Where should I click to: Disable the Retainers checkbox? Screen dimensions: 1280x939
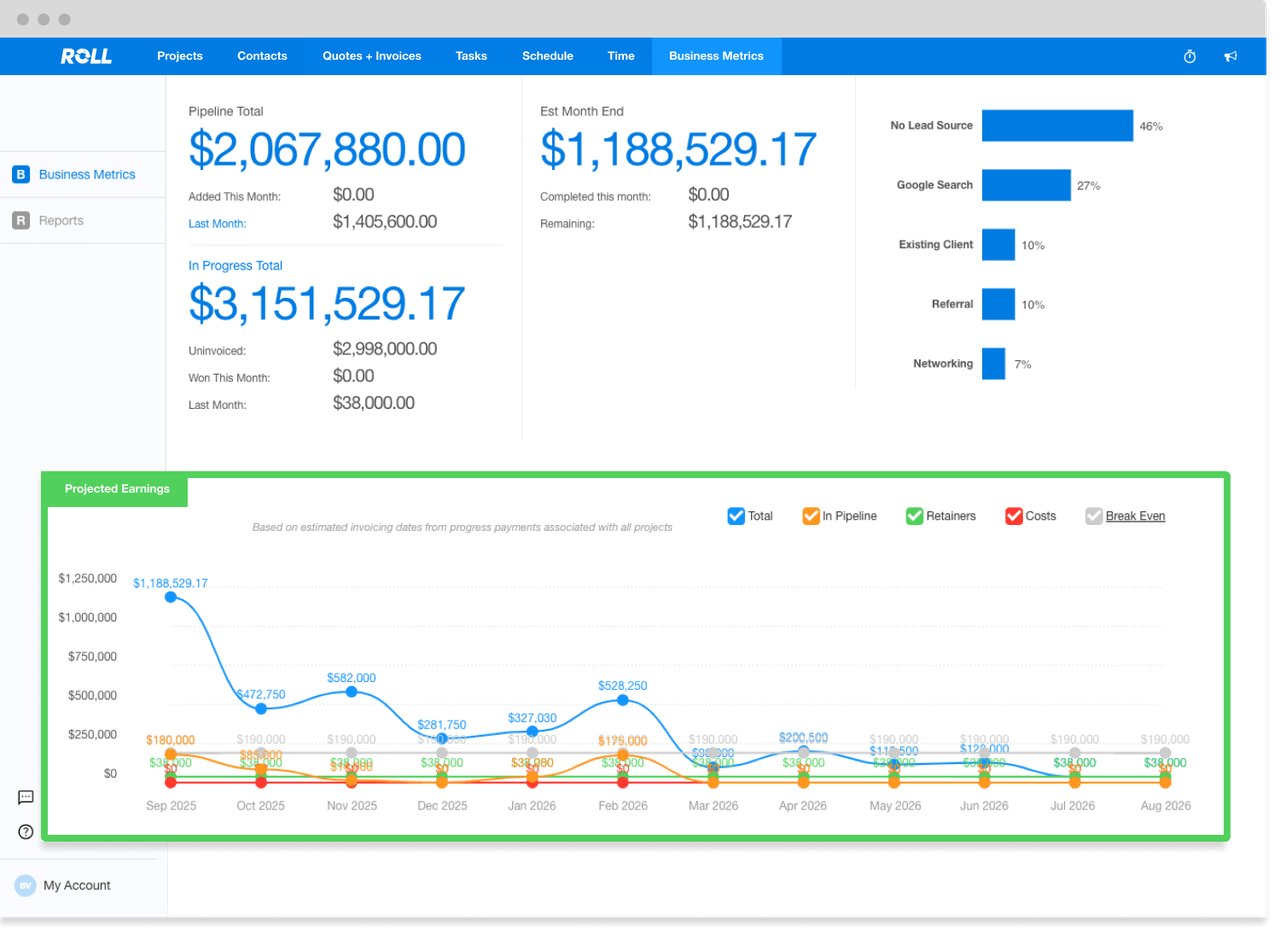[914, 516]
